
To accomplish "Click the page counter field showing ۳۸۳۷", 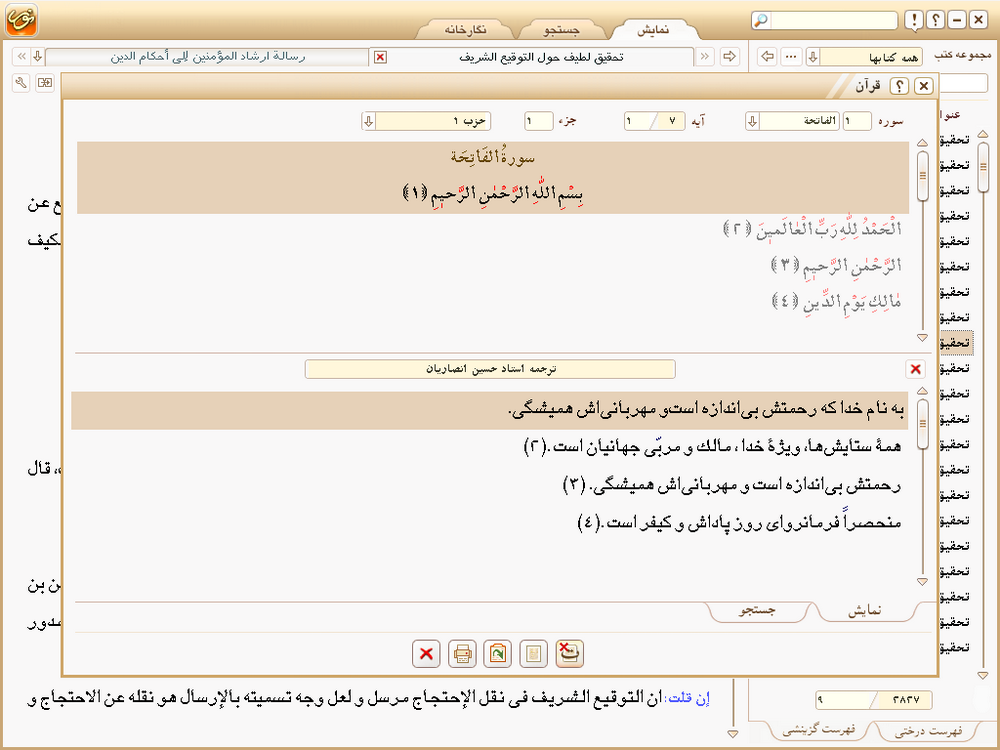I will coord(906,700).
